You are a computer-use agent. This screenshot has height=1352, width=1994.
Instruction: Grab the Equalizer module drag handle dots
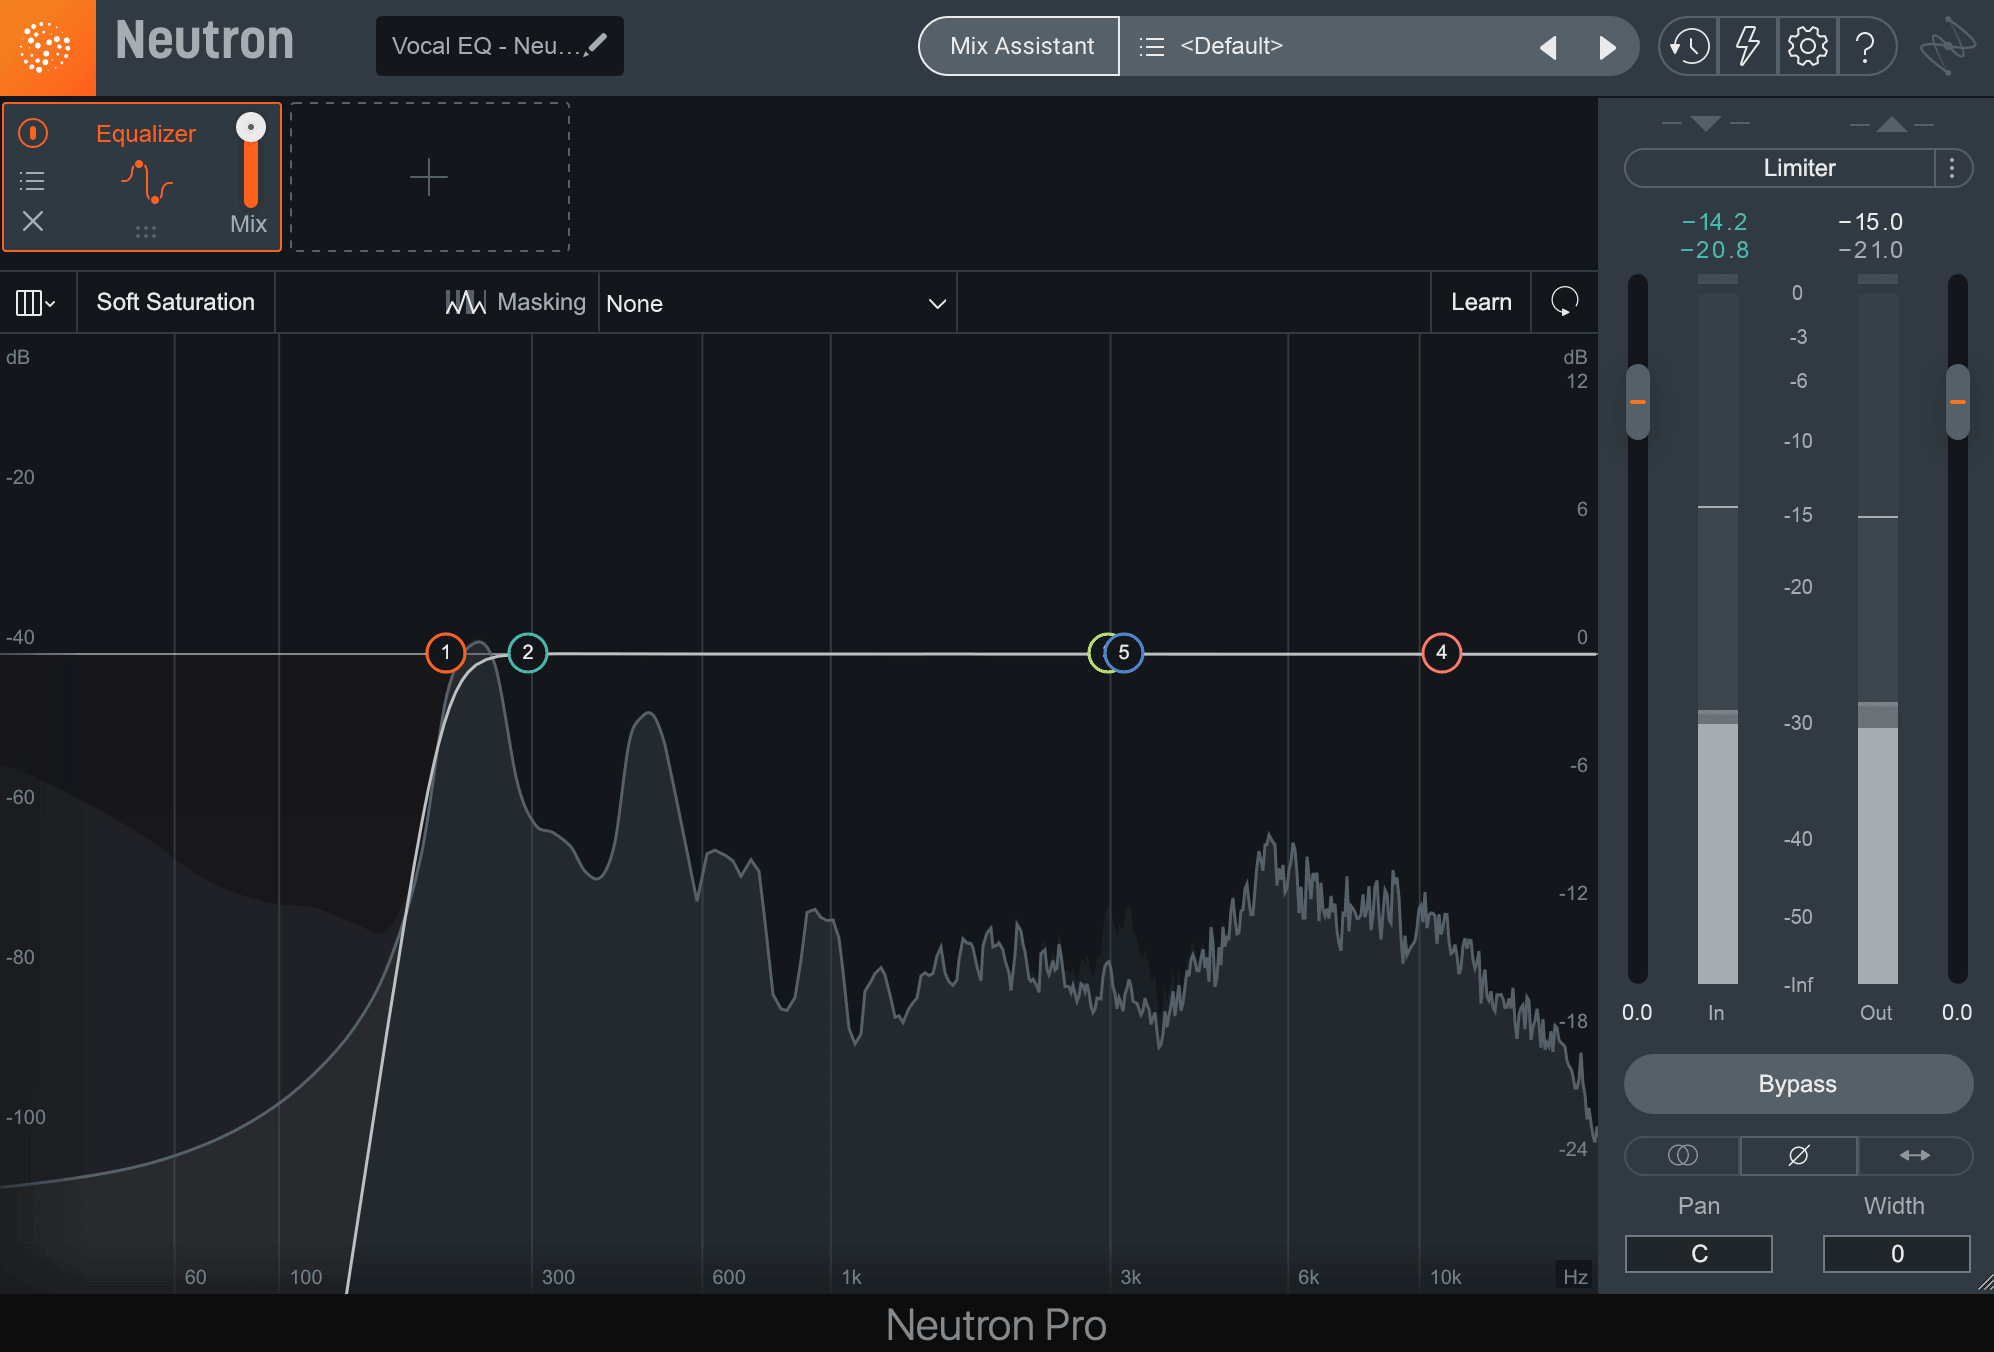[146, 232]
